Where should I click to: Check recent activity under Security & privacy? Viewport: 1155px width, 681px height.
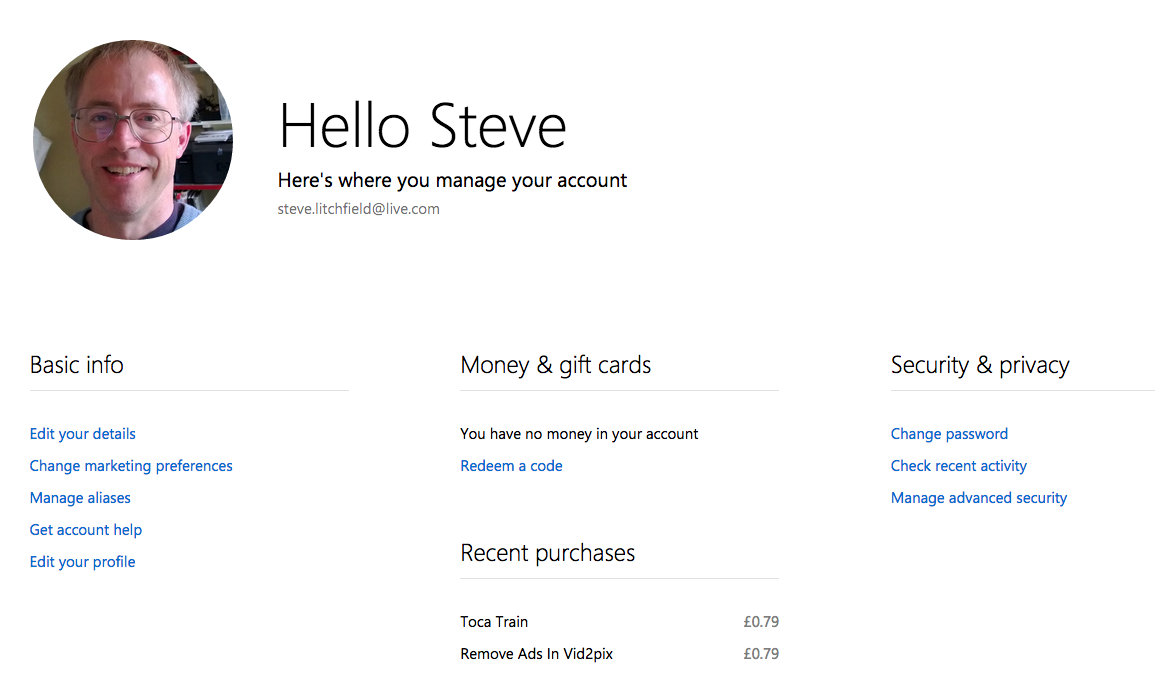click(x=958, y=466)
